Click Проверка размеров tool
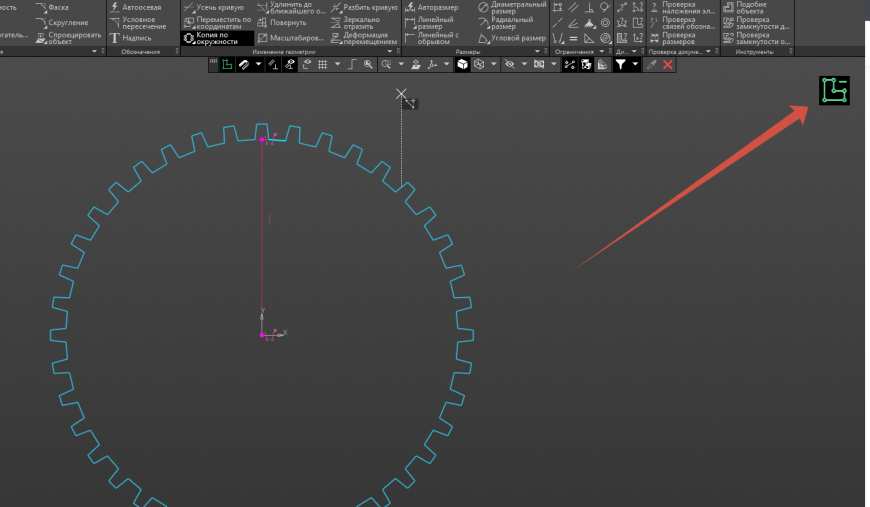870x507 pixels. (x=672, y=38)
